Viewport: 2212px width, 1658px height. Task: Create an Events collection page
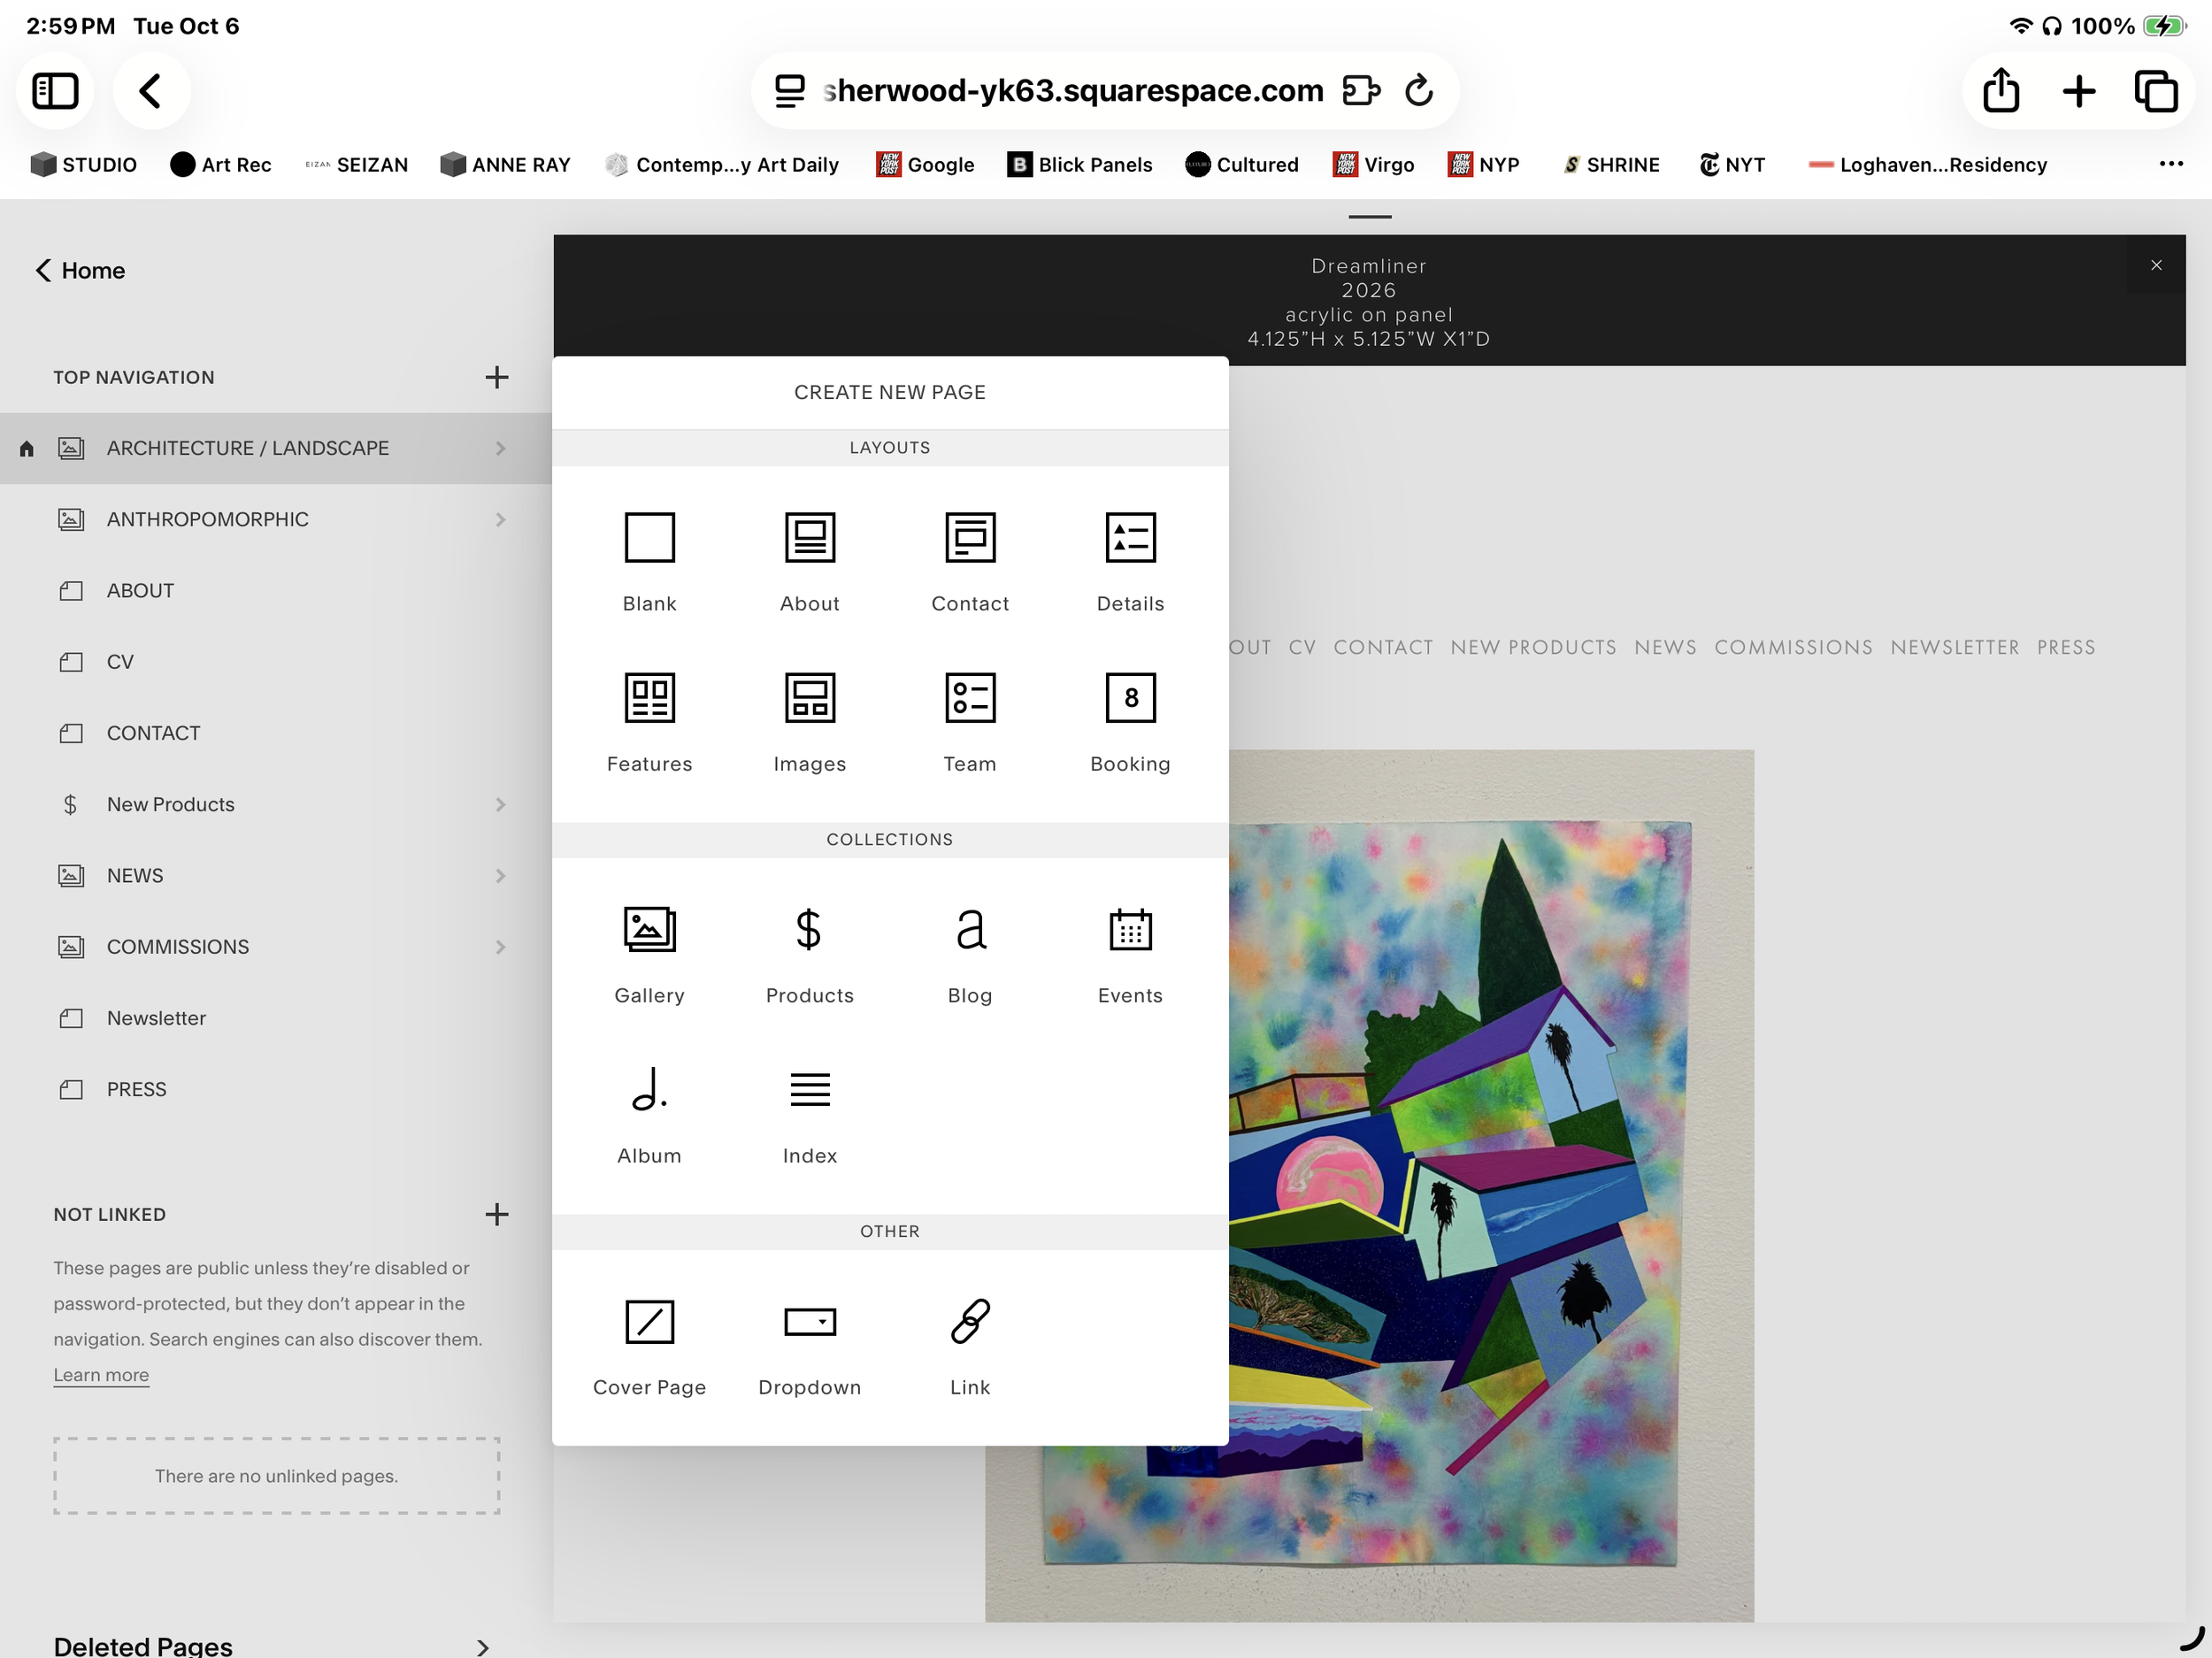(x=1130, y=953)
